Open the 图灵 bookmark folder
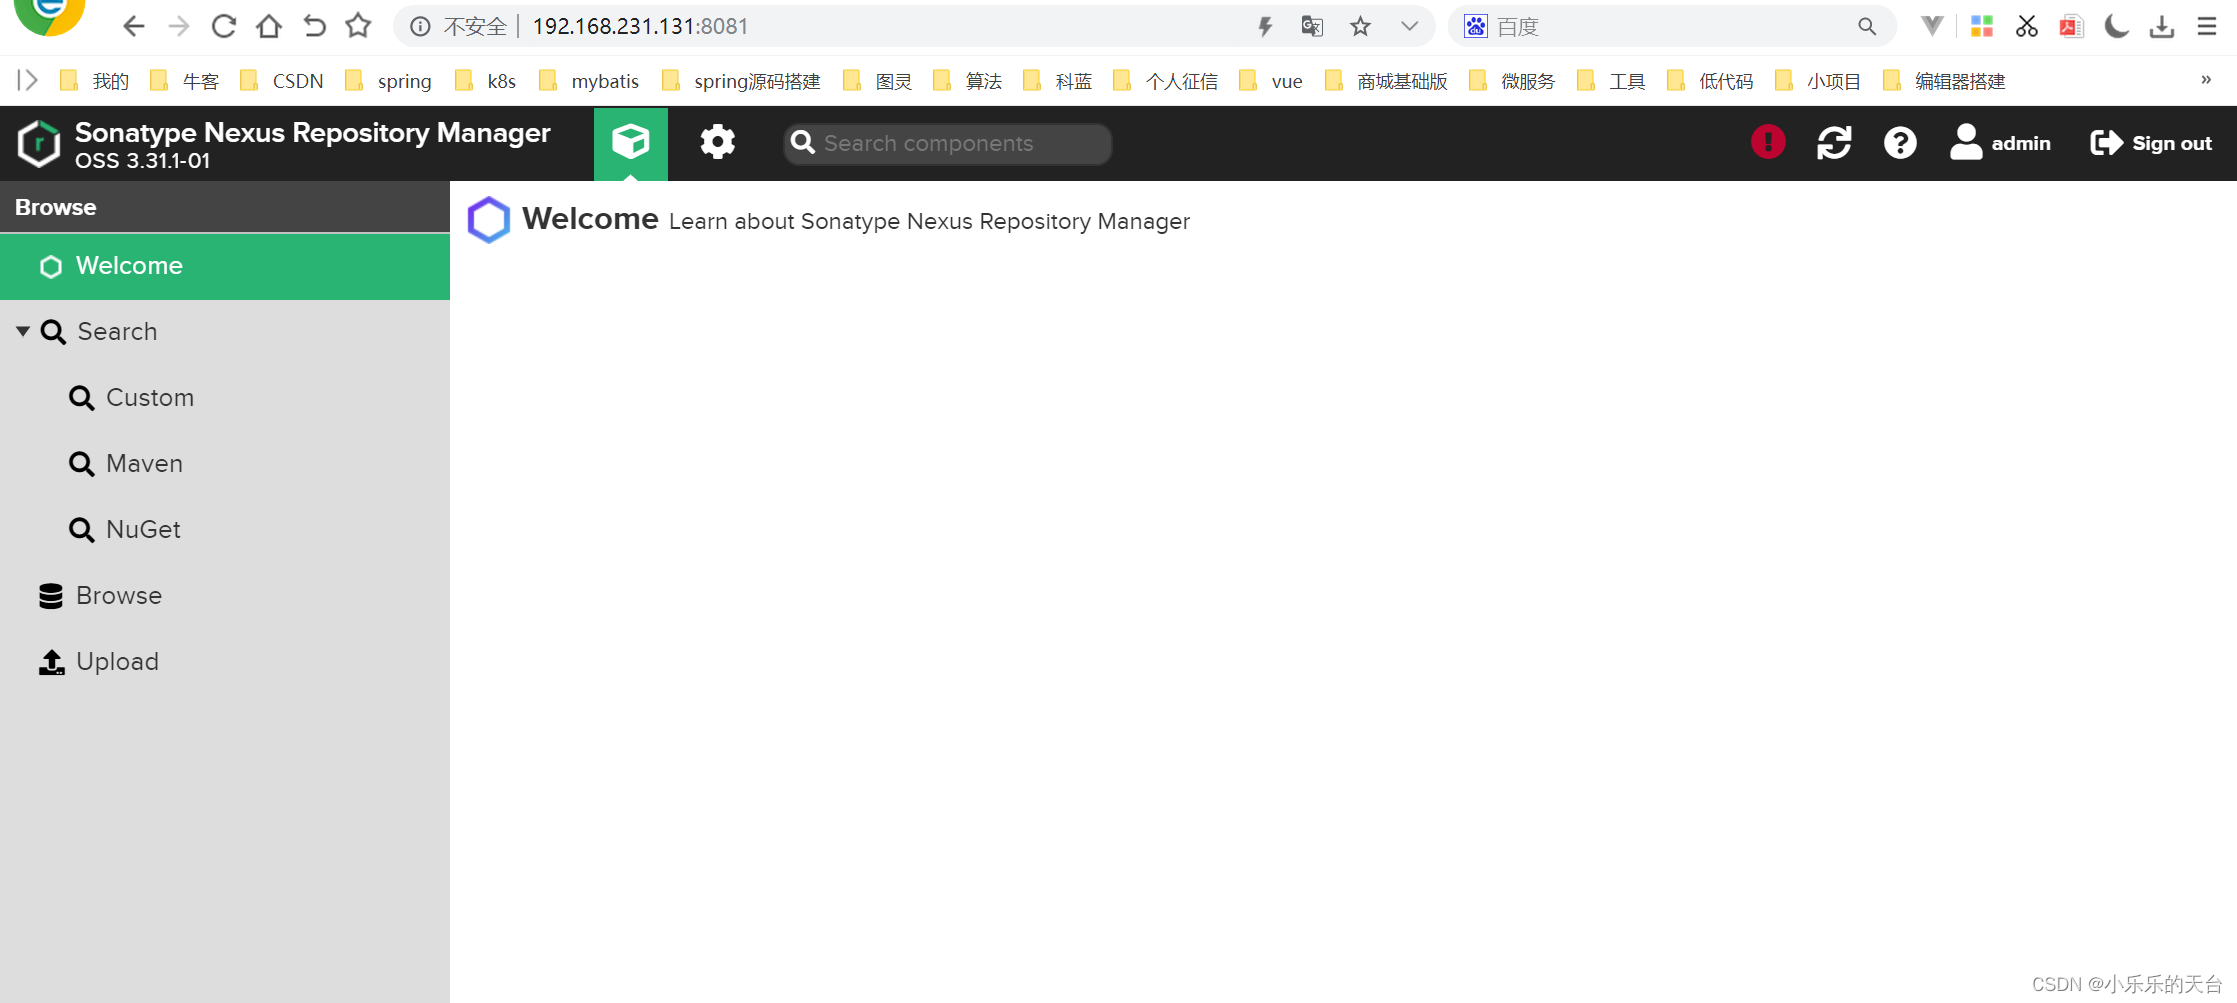Viewport: 2237px width, 1003px height. (878, 81)
